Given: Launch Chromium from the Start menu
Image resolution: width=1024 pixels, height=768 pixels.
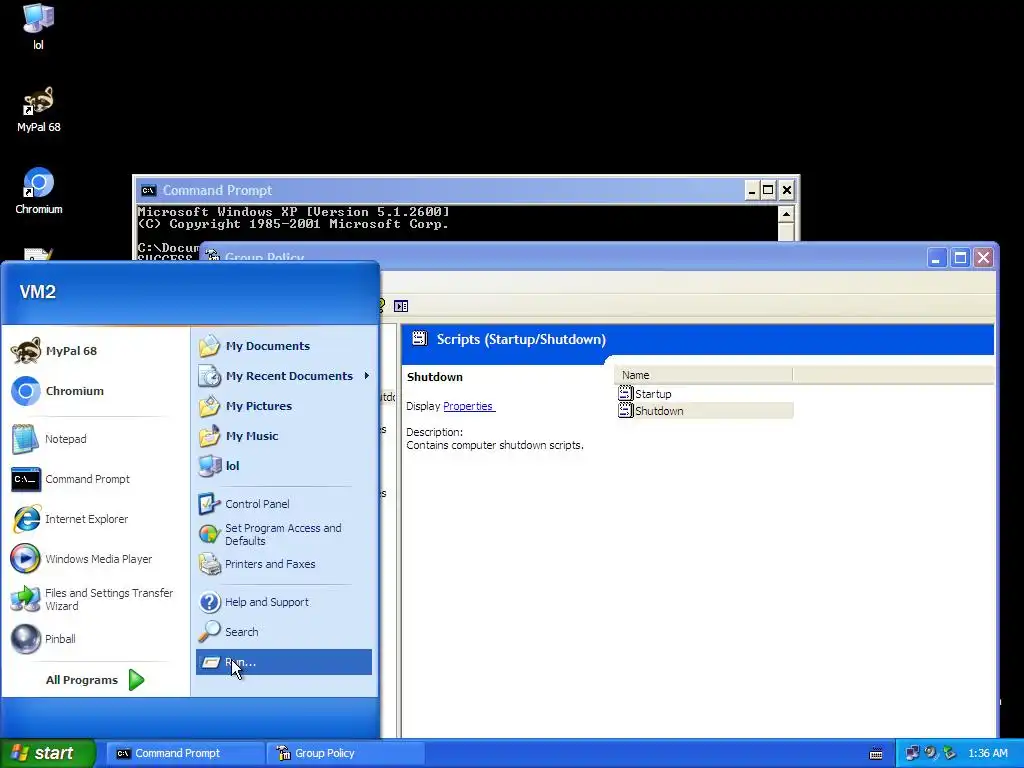Looking at the screenshot, I should point(95,391).
